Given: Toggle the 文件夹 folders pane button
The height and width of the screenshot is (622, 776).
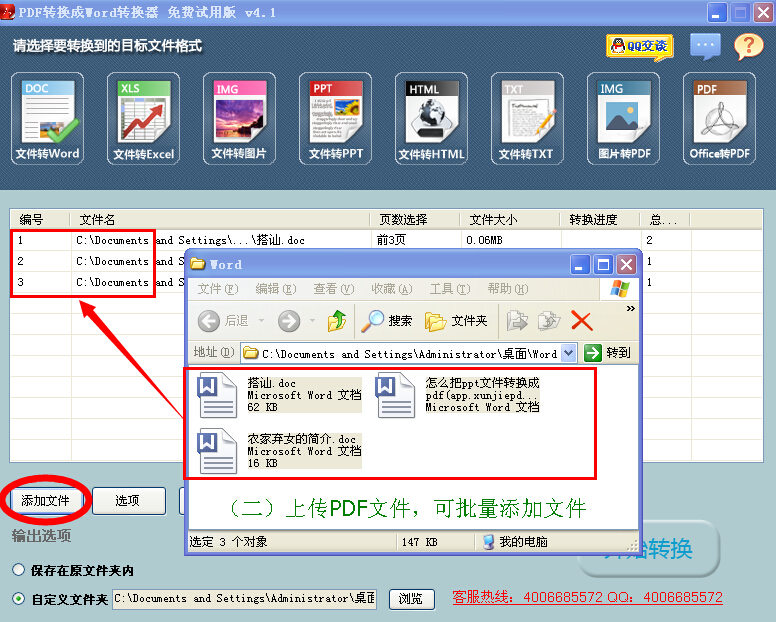Looking at the screenshot, I should click(x=456, y=321).
